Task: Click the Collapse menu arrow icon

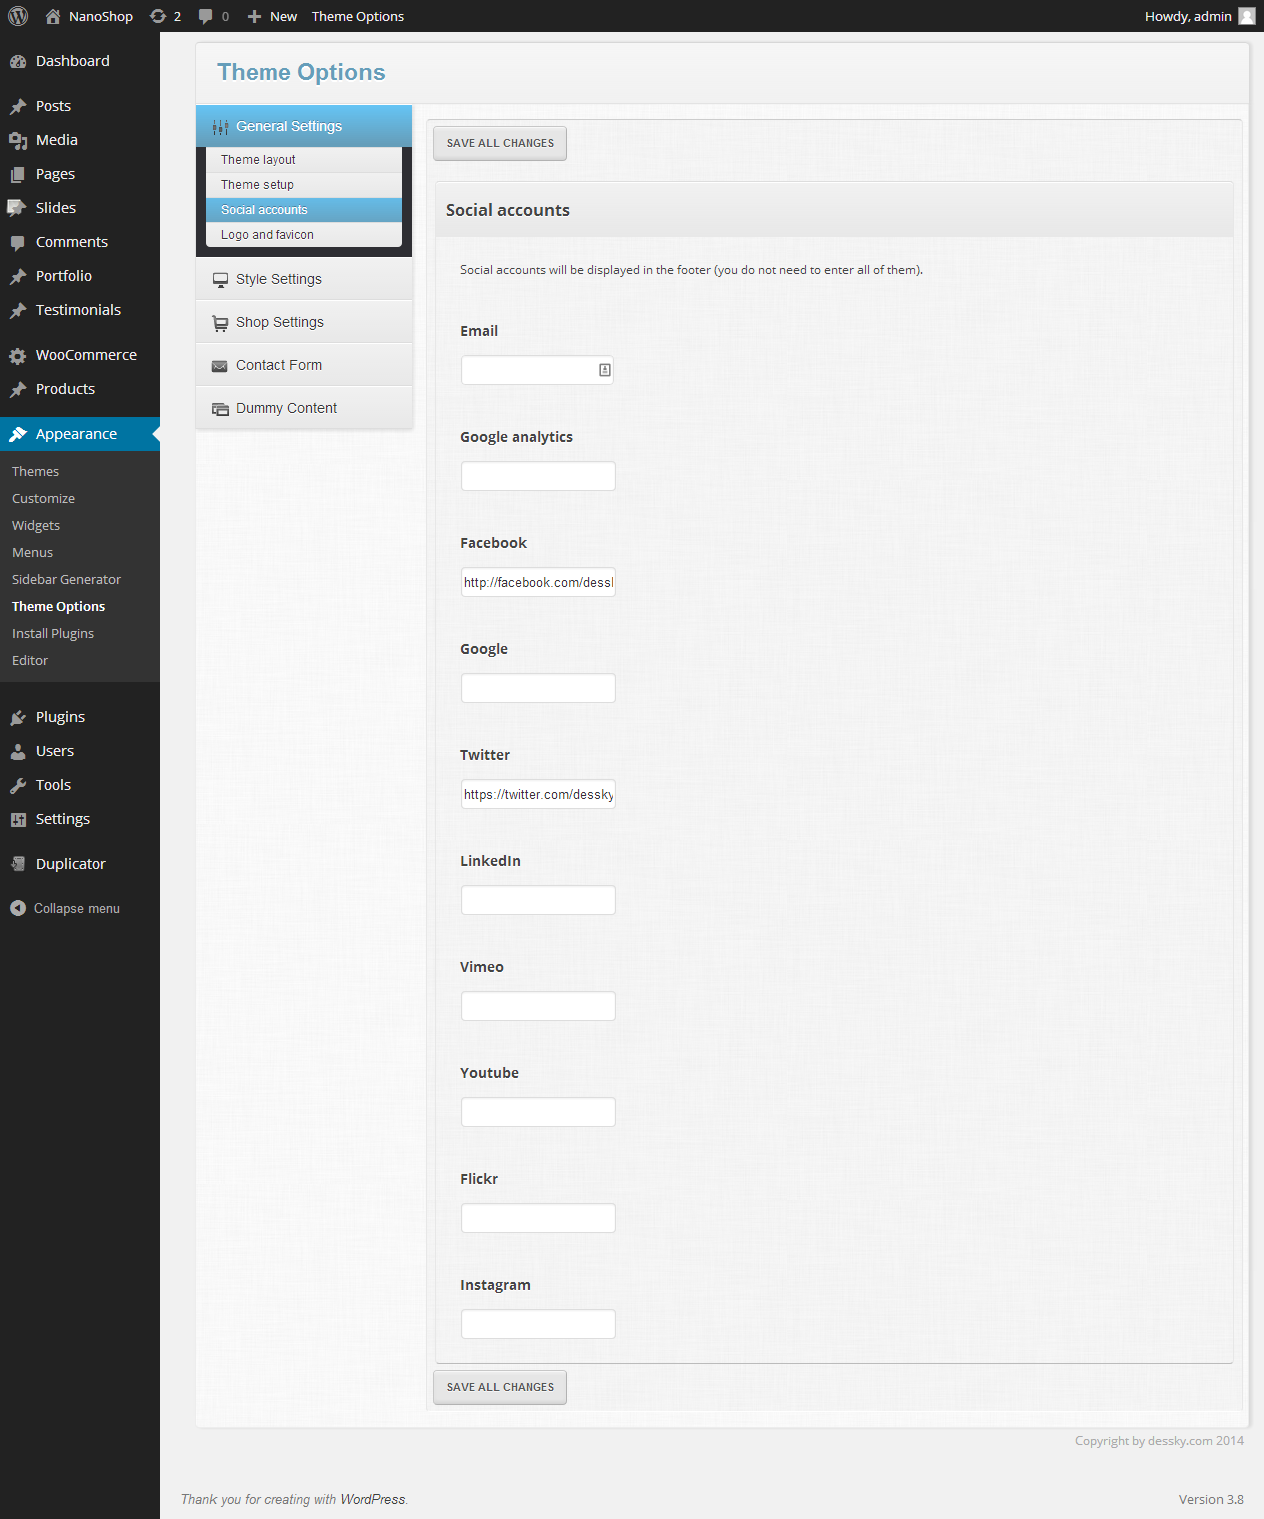Action: 18,908
